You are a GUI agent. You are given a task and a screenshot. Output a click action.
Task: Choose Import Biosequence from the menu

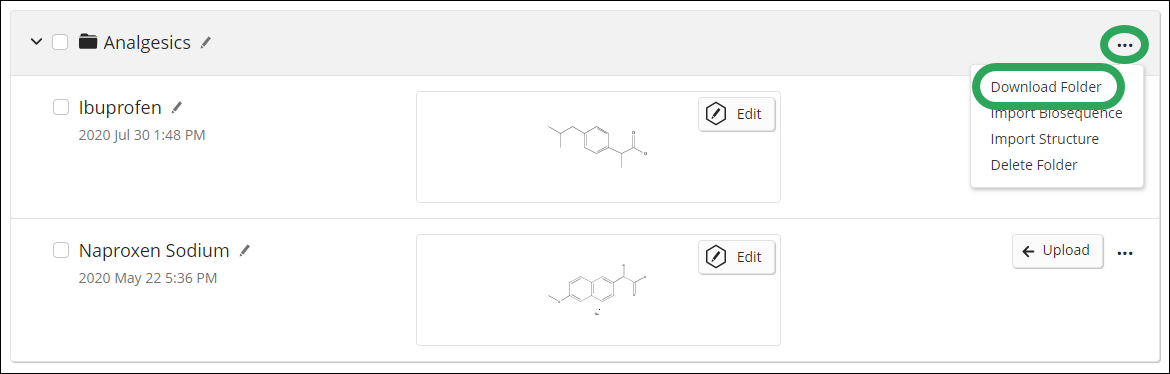pos(1056,113)
